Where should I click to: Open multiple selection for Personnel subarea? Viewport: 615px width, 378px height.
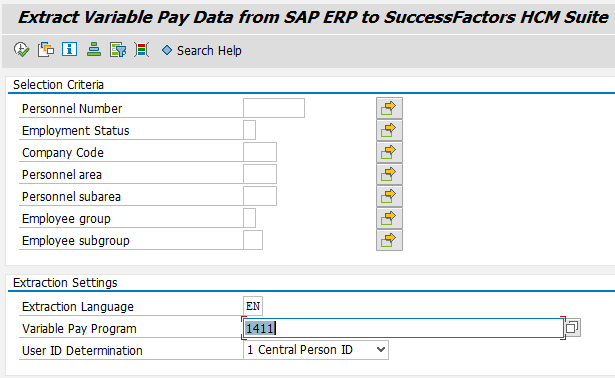[x=389, y=196]
